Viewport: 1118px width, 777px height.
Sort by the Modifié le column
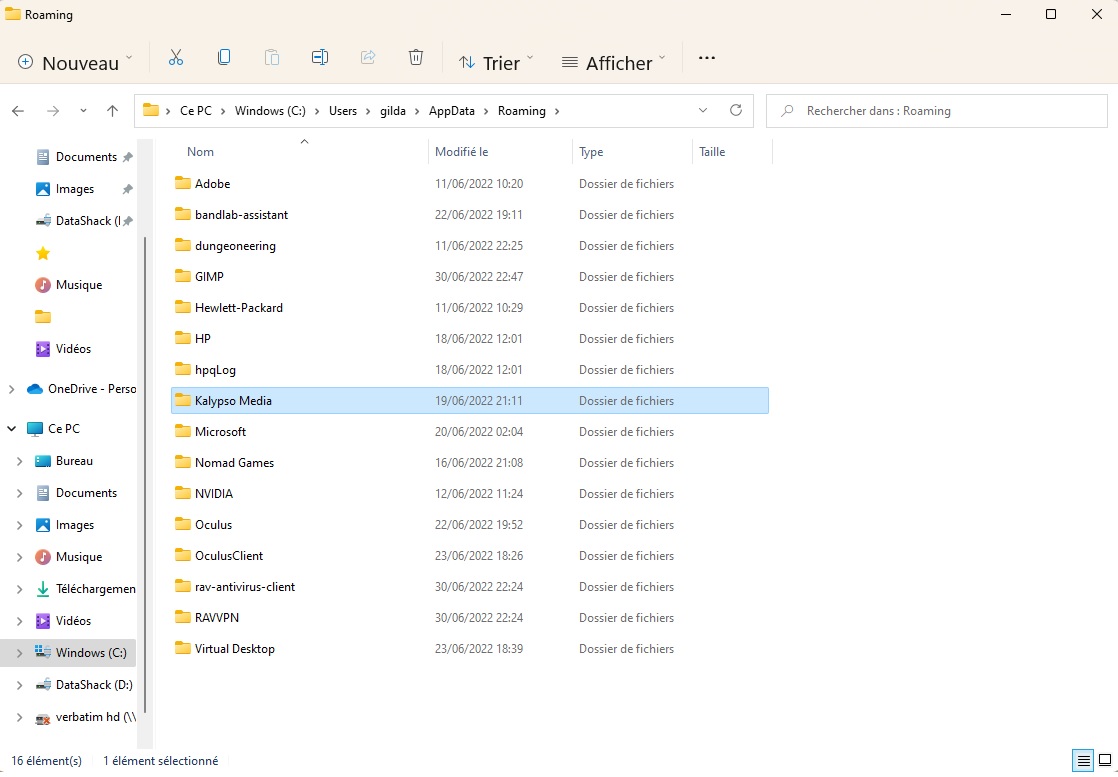point(462,152)
